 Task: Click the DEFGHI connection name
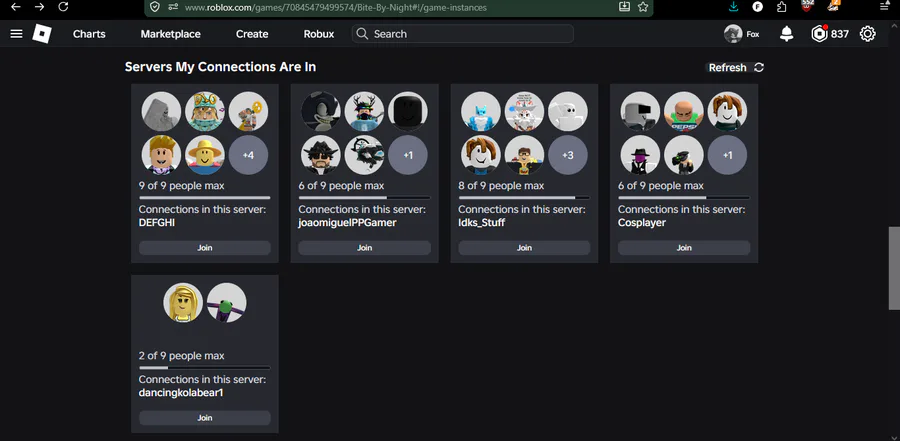[x=157, y=223]
